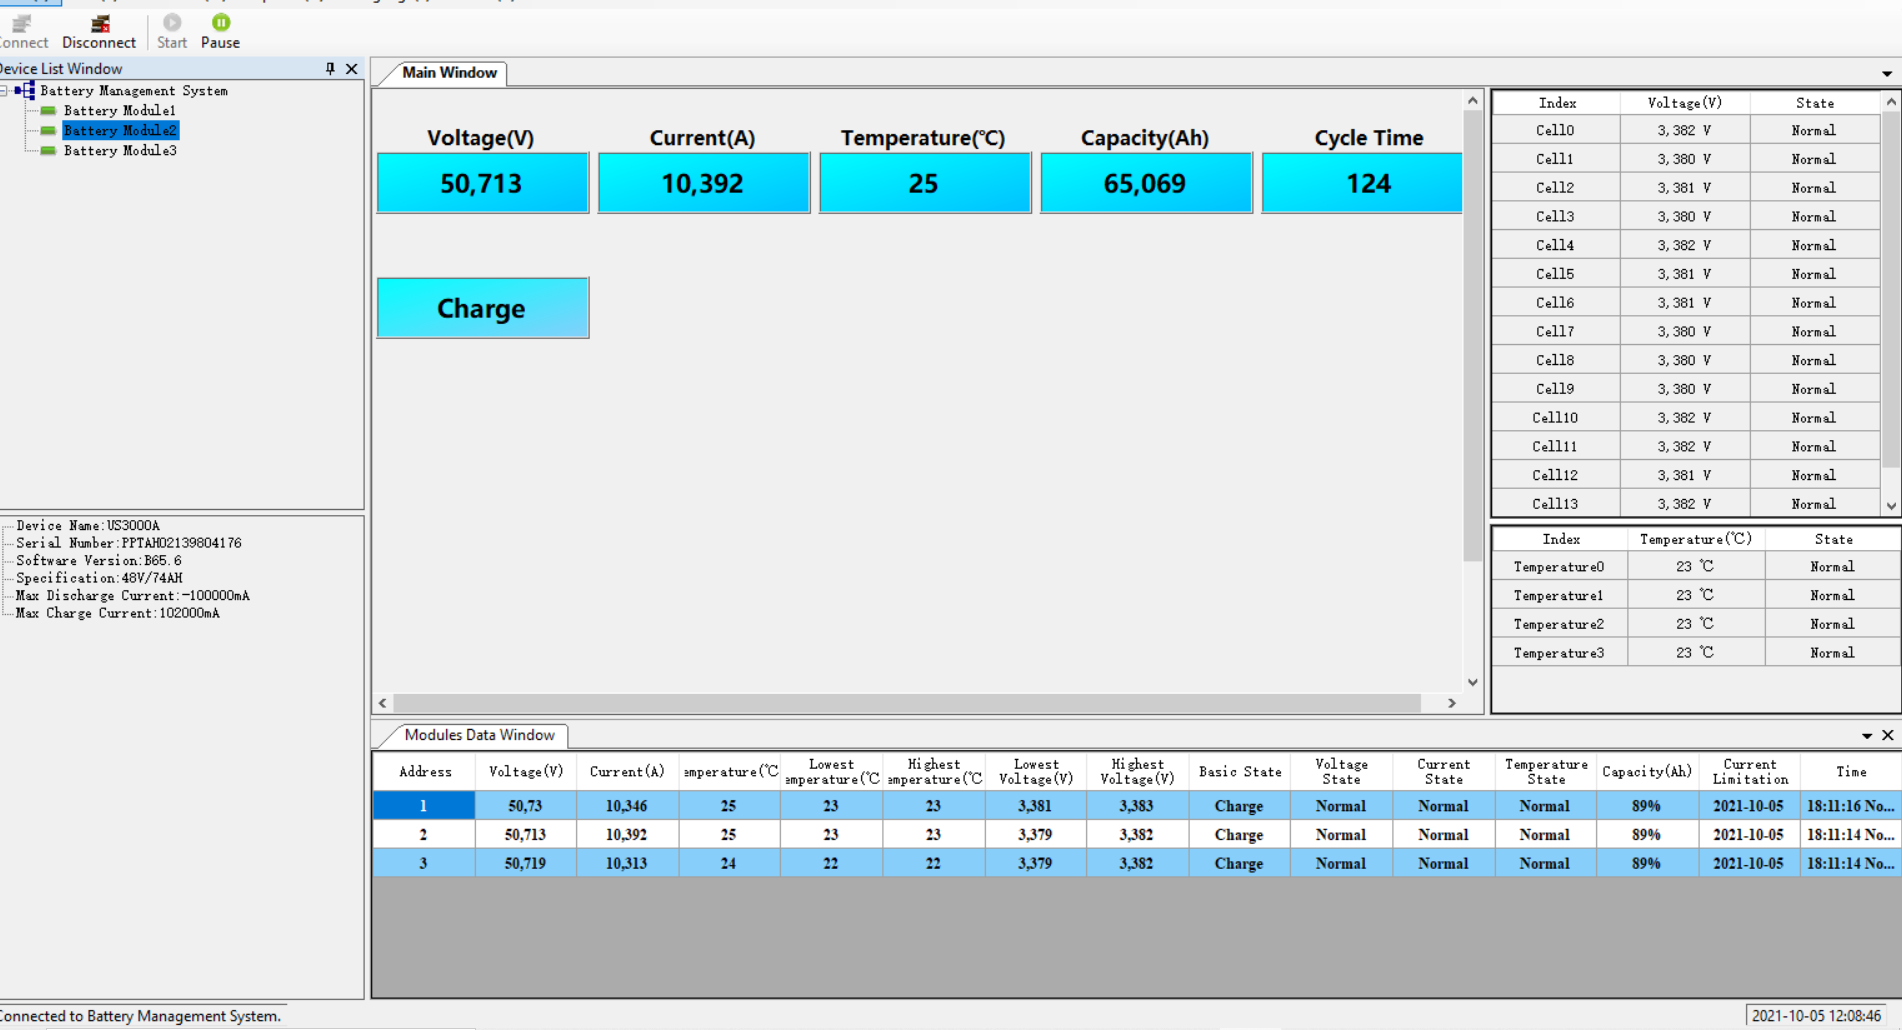Click the Device Name US3000A line
The image size is (1902, 1030).
coord(88,526)
